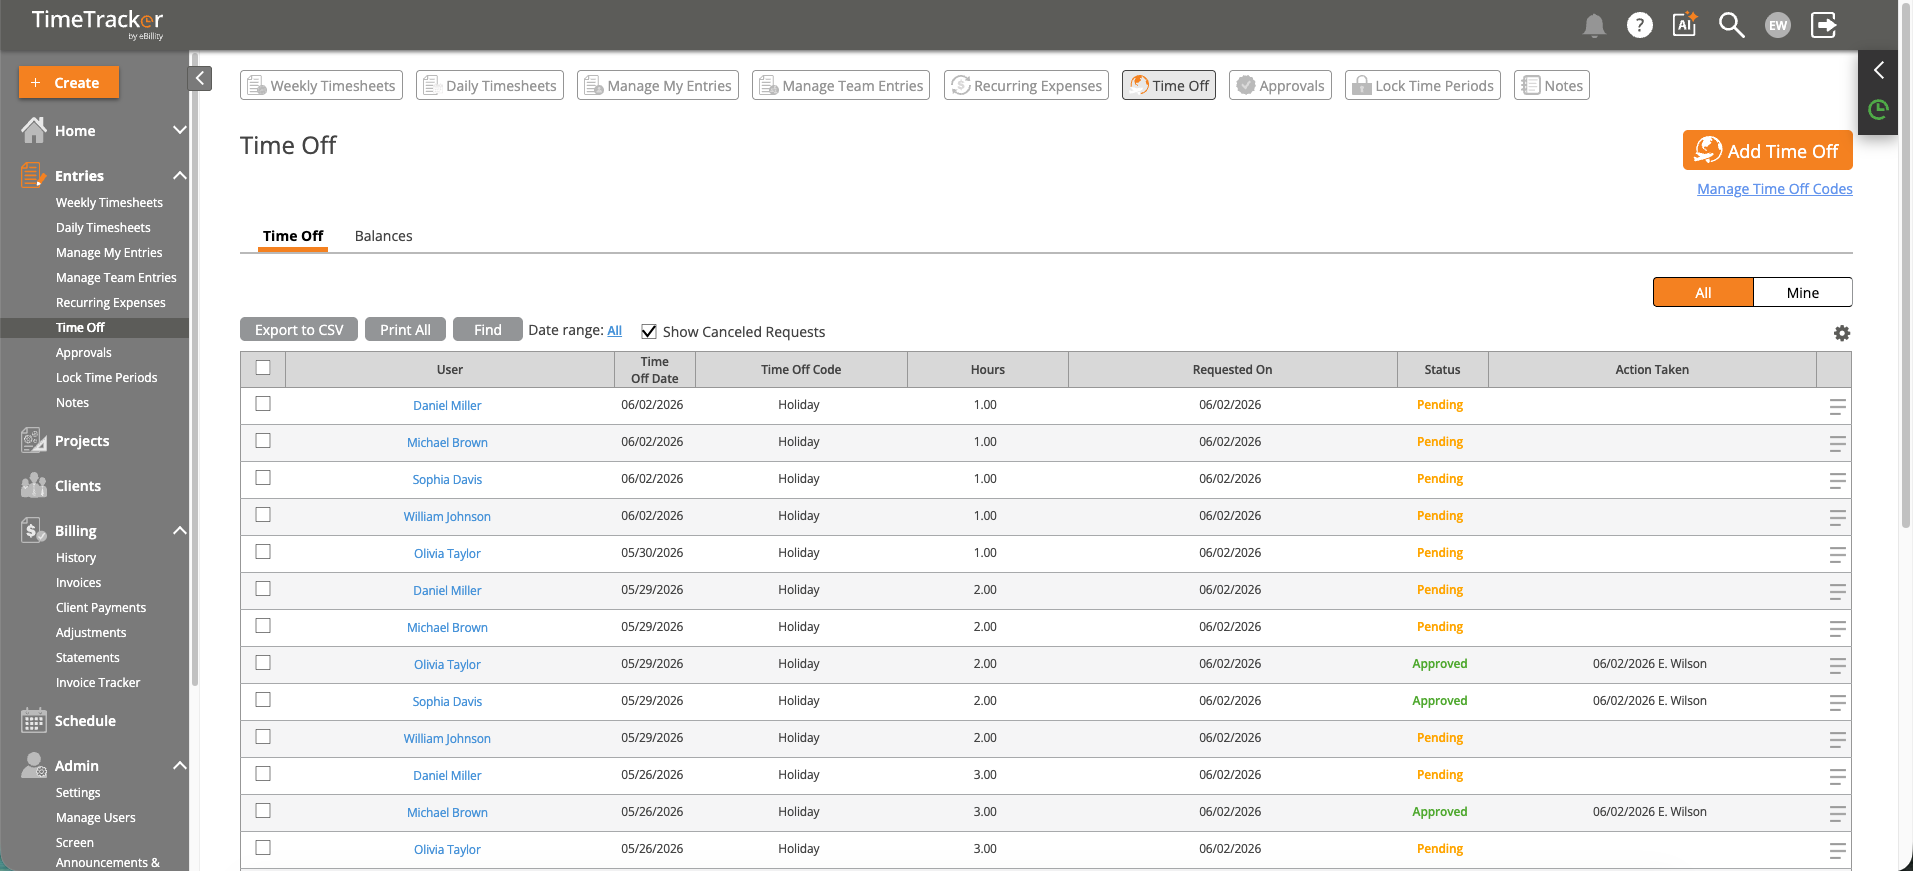Open the green timer clock icon
The image size is (1913, 871).
click(x=1878, y=109)
